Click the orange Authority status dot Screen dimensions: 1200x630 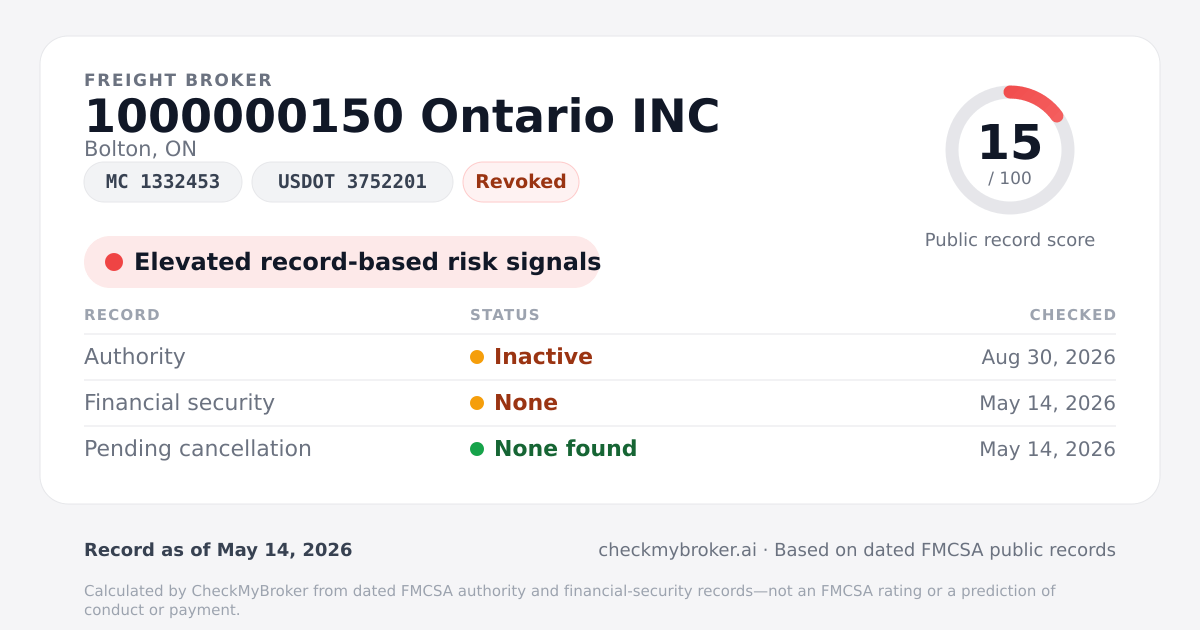(x=477, y=357)
